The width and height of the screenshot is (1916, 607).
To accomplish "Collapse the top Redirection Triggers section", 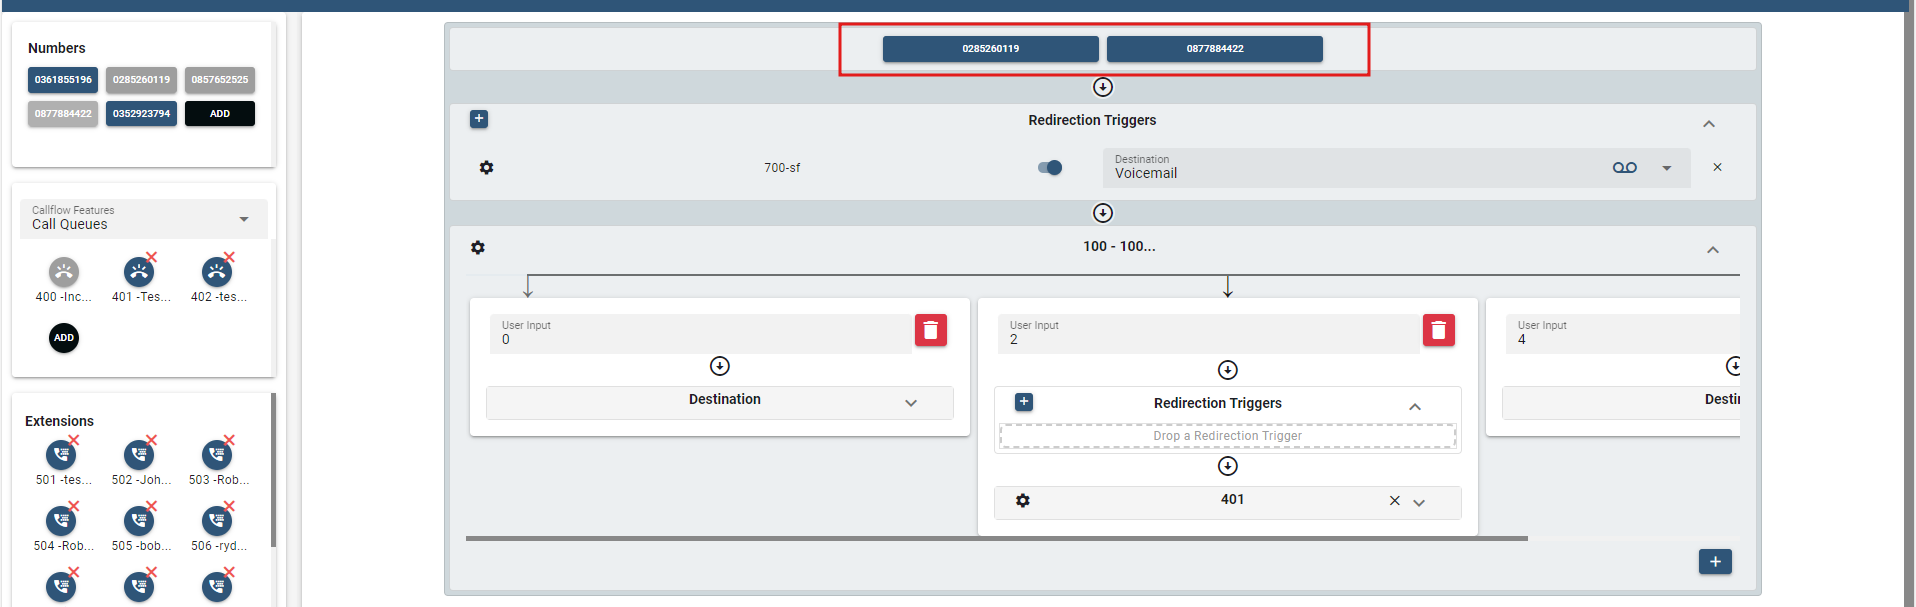I will tap(1708, 124).
